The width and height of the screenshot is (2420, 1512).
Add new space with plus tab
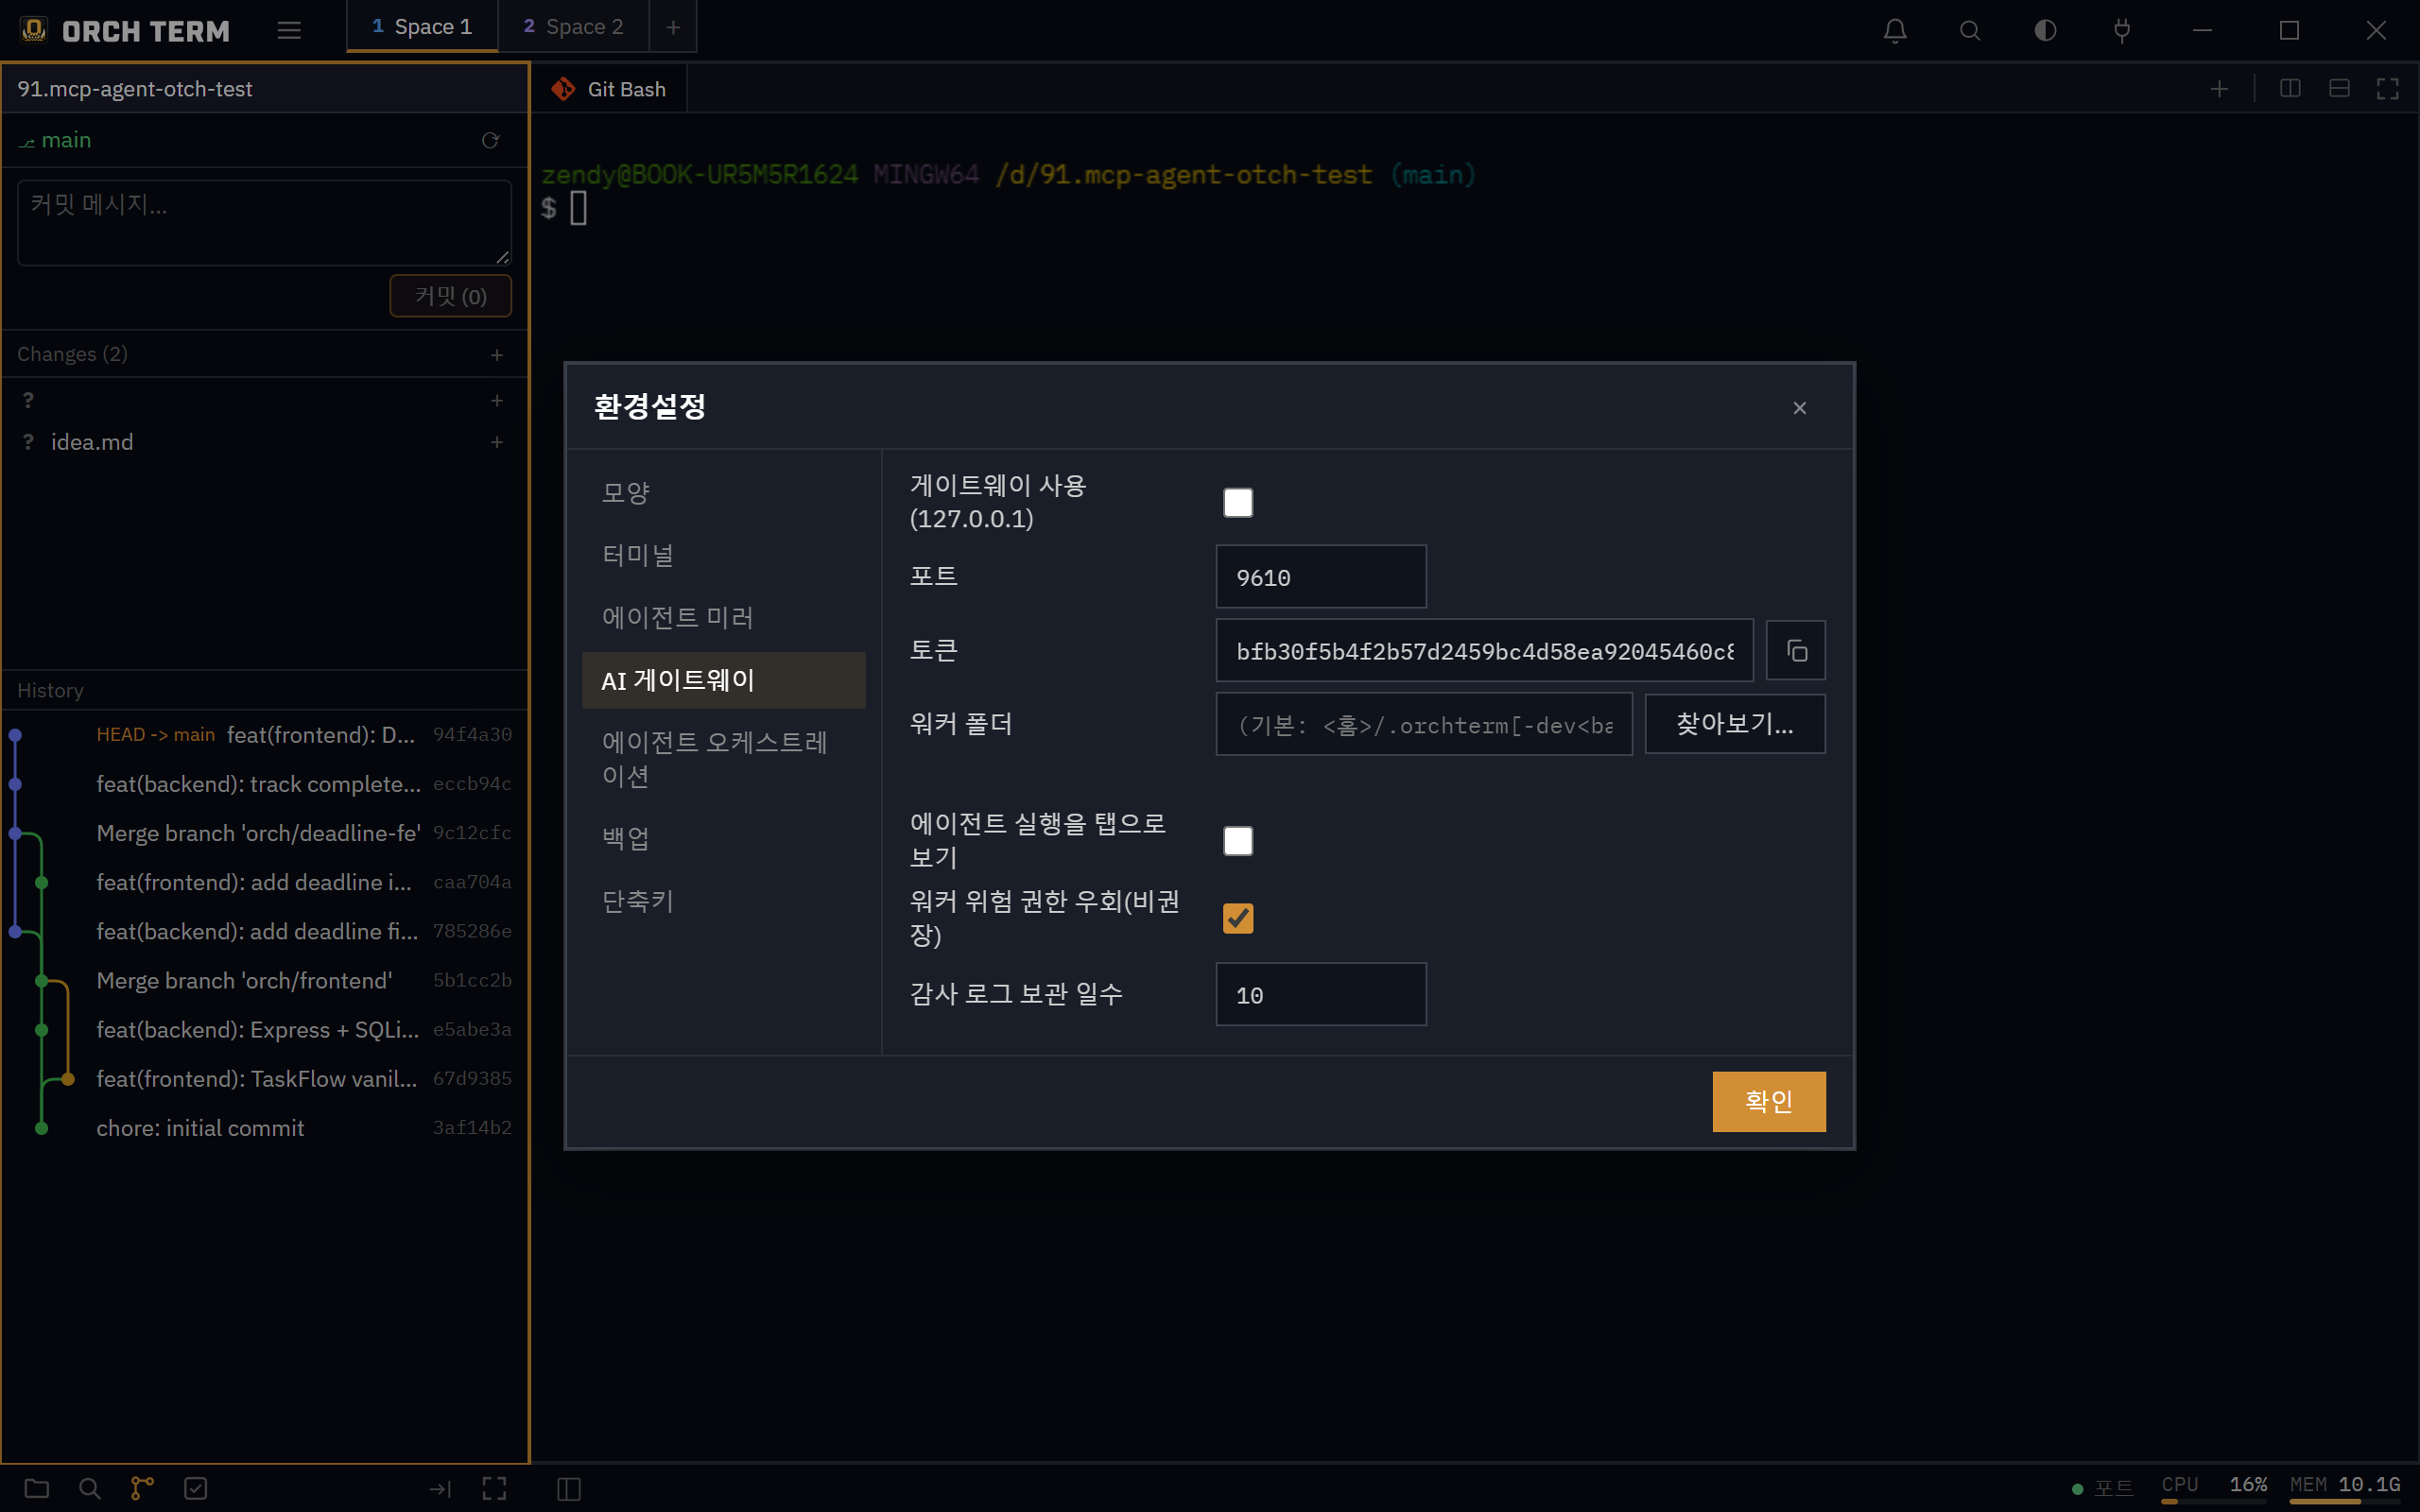click(x=673, y=27)
